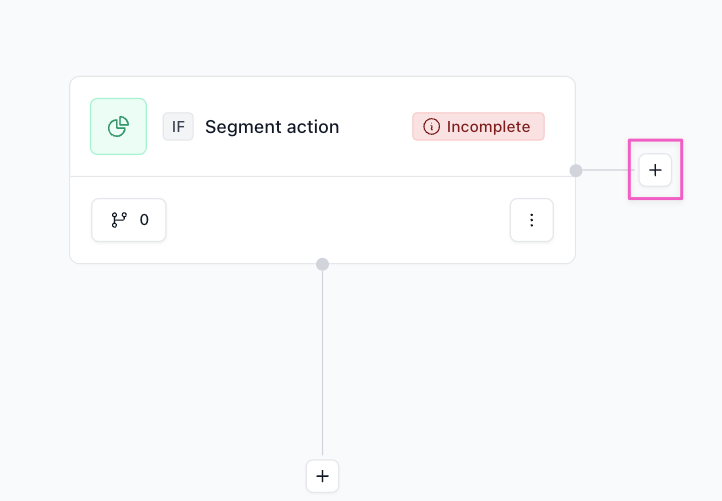Add a step via bottom plus button
Screen dimensions: 722x501
[322, 476]
